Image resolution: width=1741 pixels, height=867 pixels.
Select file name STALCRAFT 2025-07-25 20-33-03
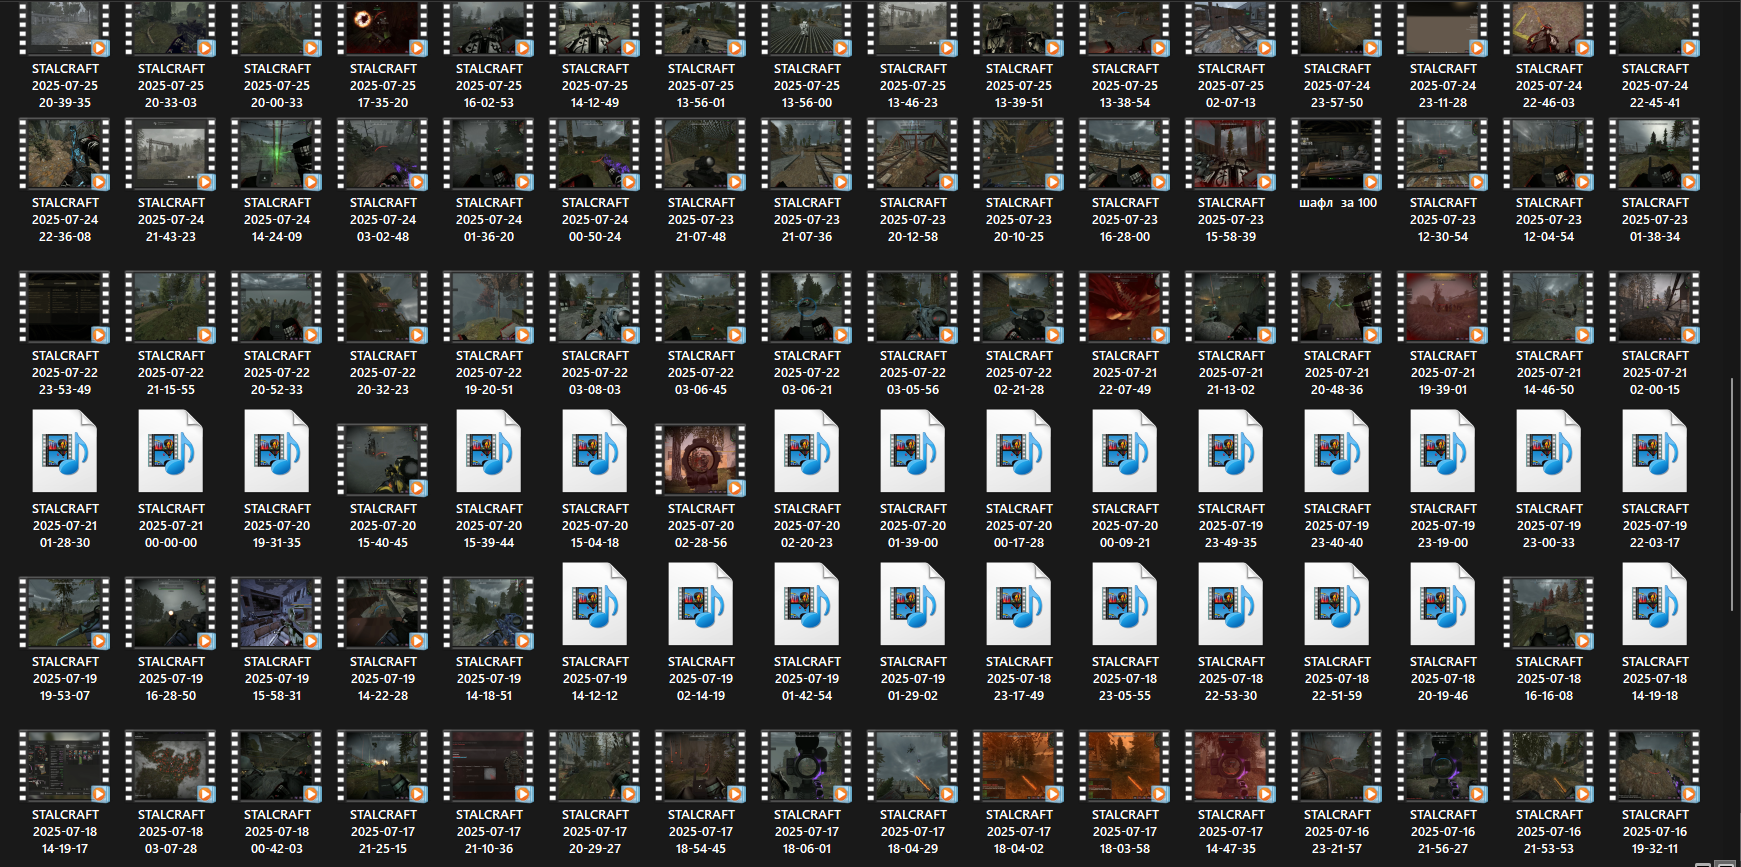coord(171,86)
